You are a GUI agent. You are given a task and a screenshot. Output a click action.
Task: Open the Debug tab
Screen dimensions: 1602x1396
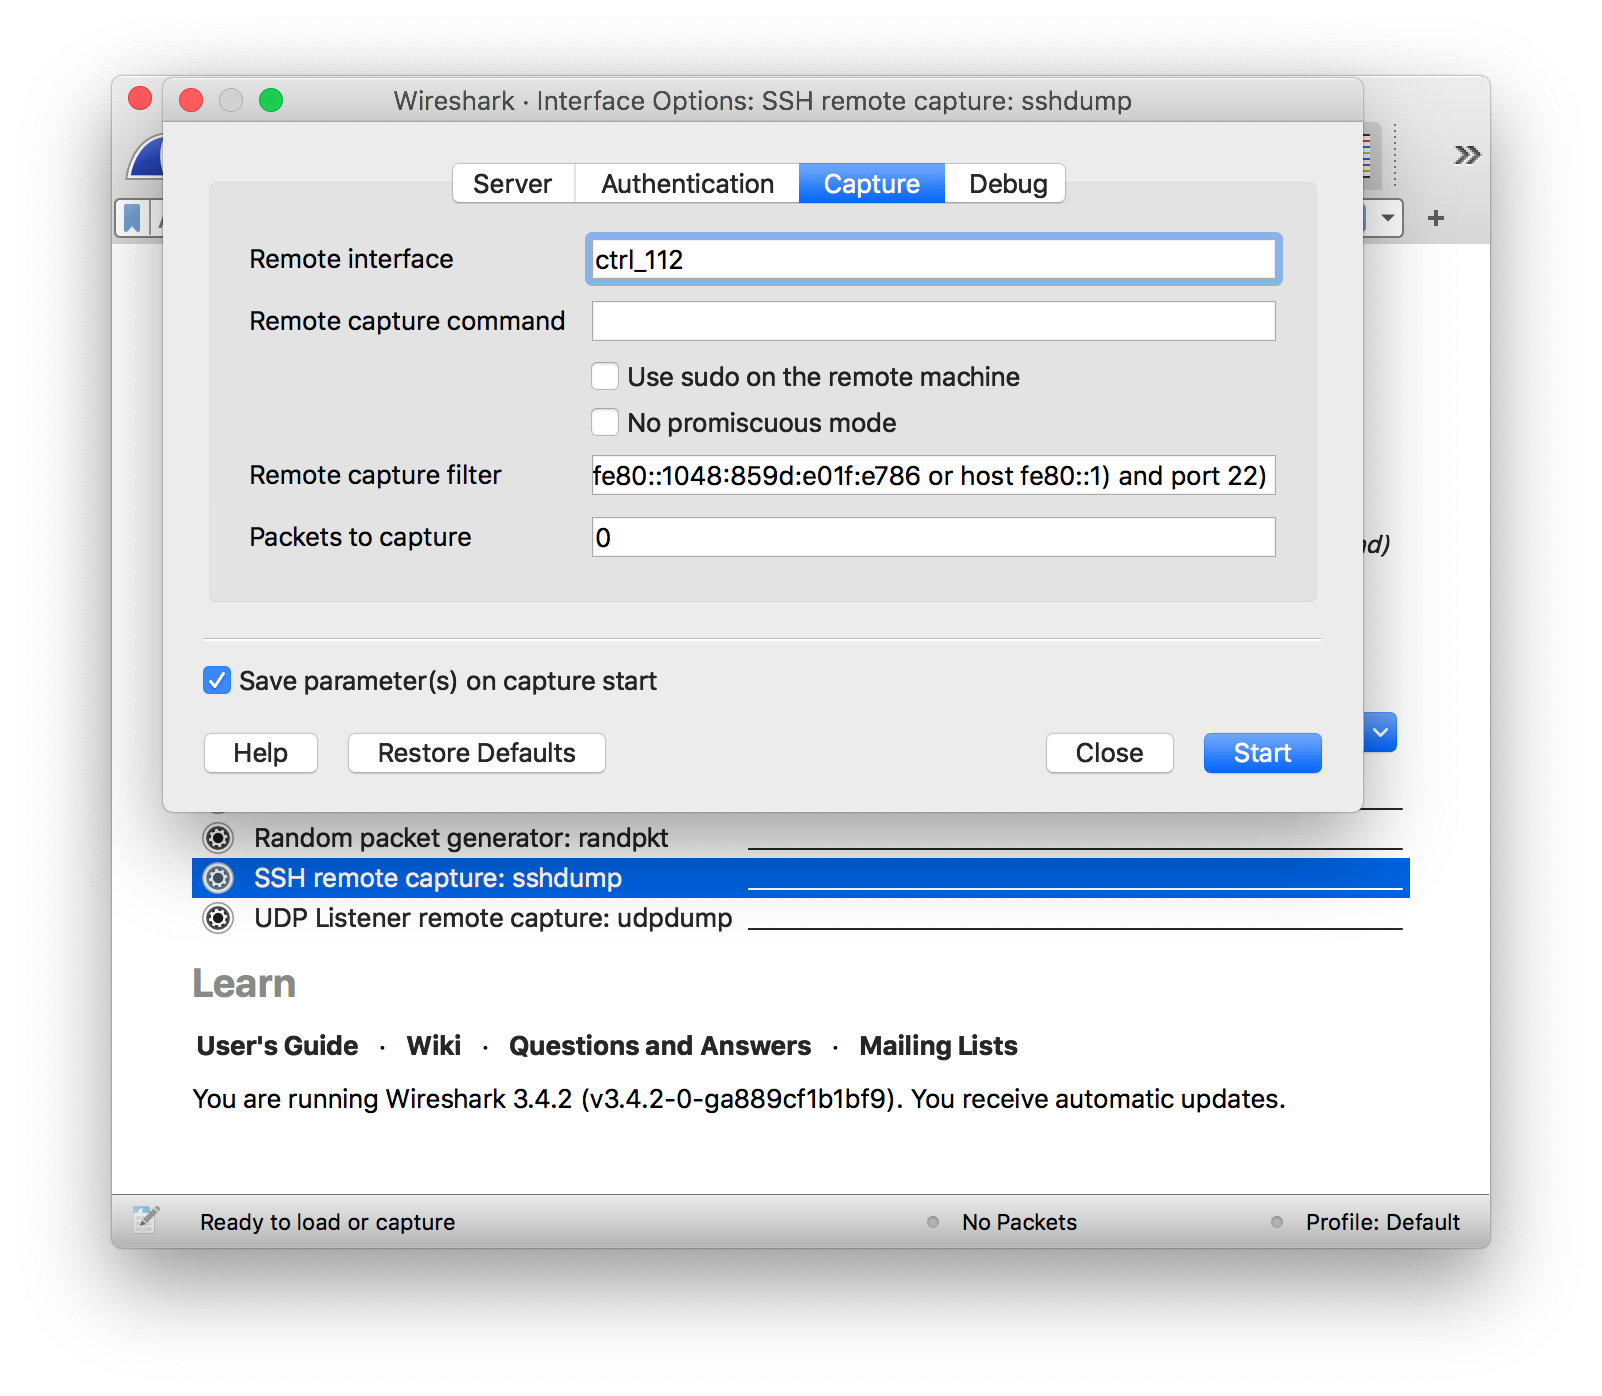click(1007, 184)
